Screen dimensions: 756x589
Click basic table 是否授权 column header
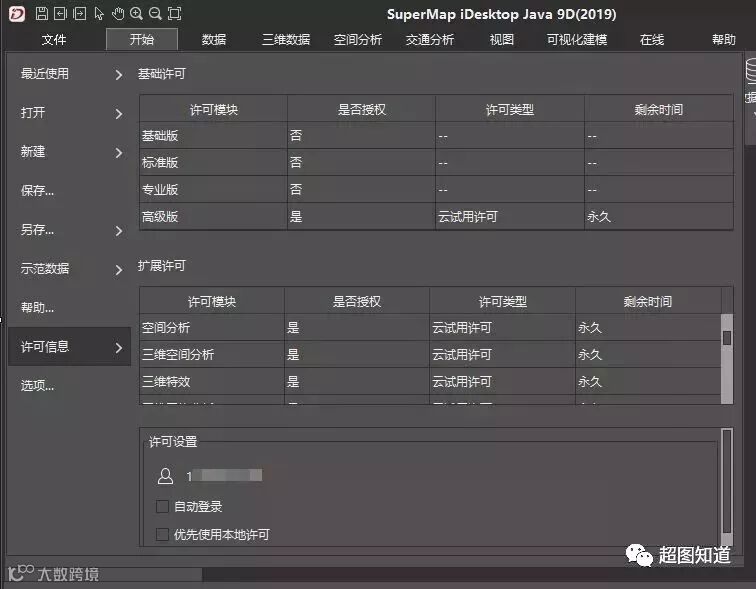(x=362, y=109)
